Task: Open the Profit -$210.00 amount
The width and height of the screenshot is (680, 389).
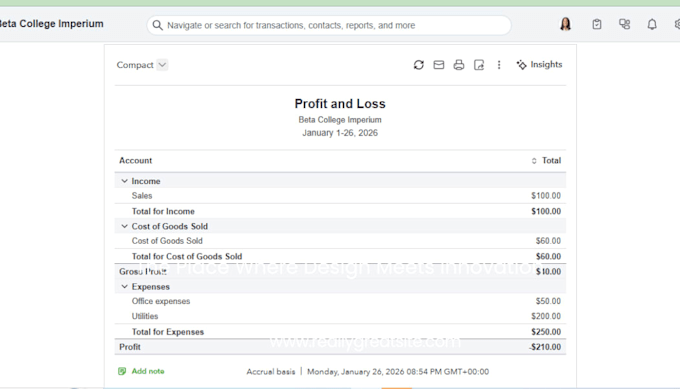Action: 545,347
